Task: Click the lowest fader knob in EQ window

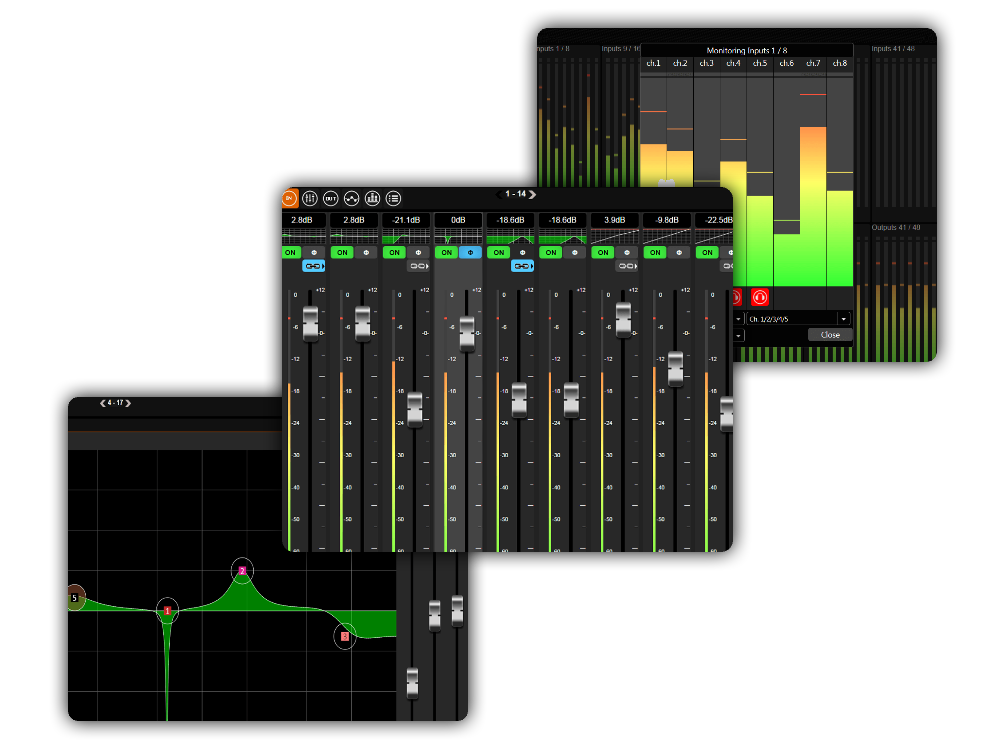Action: tap(413, 683)
